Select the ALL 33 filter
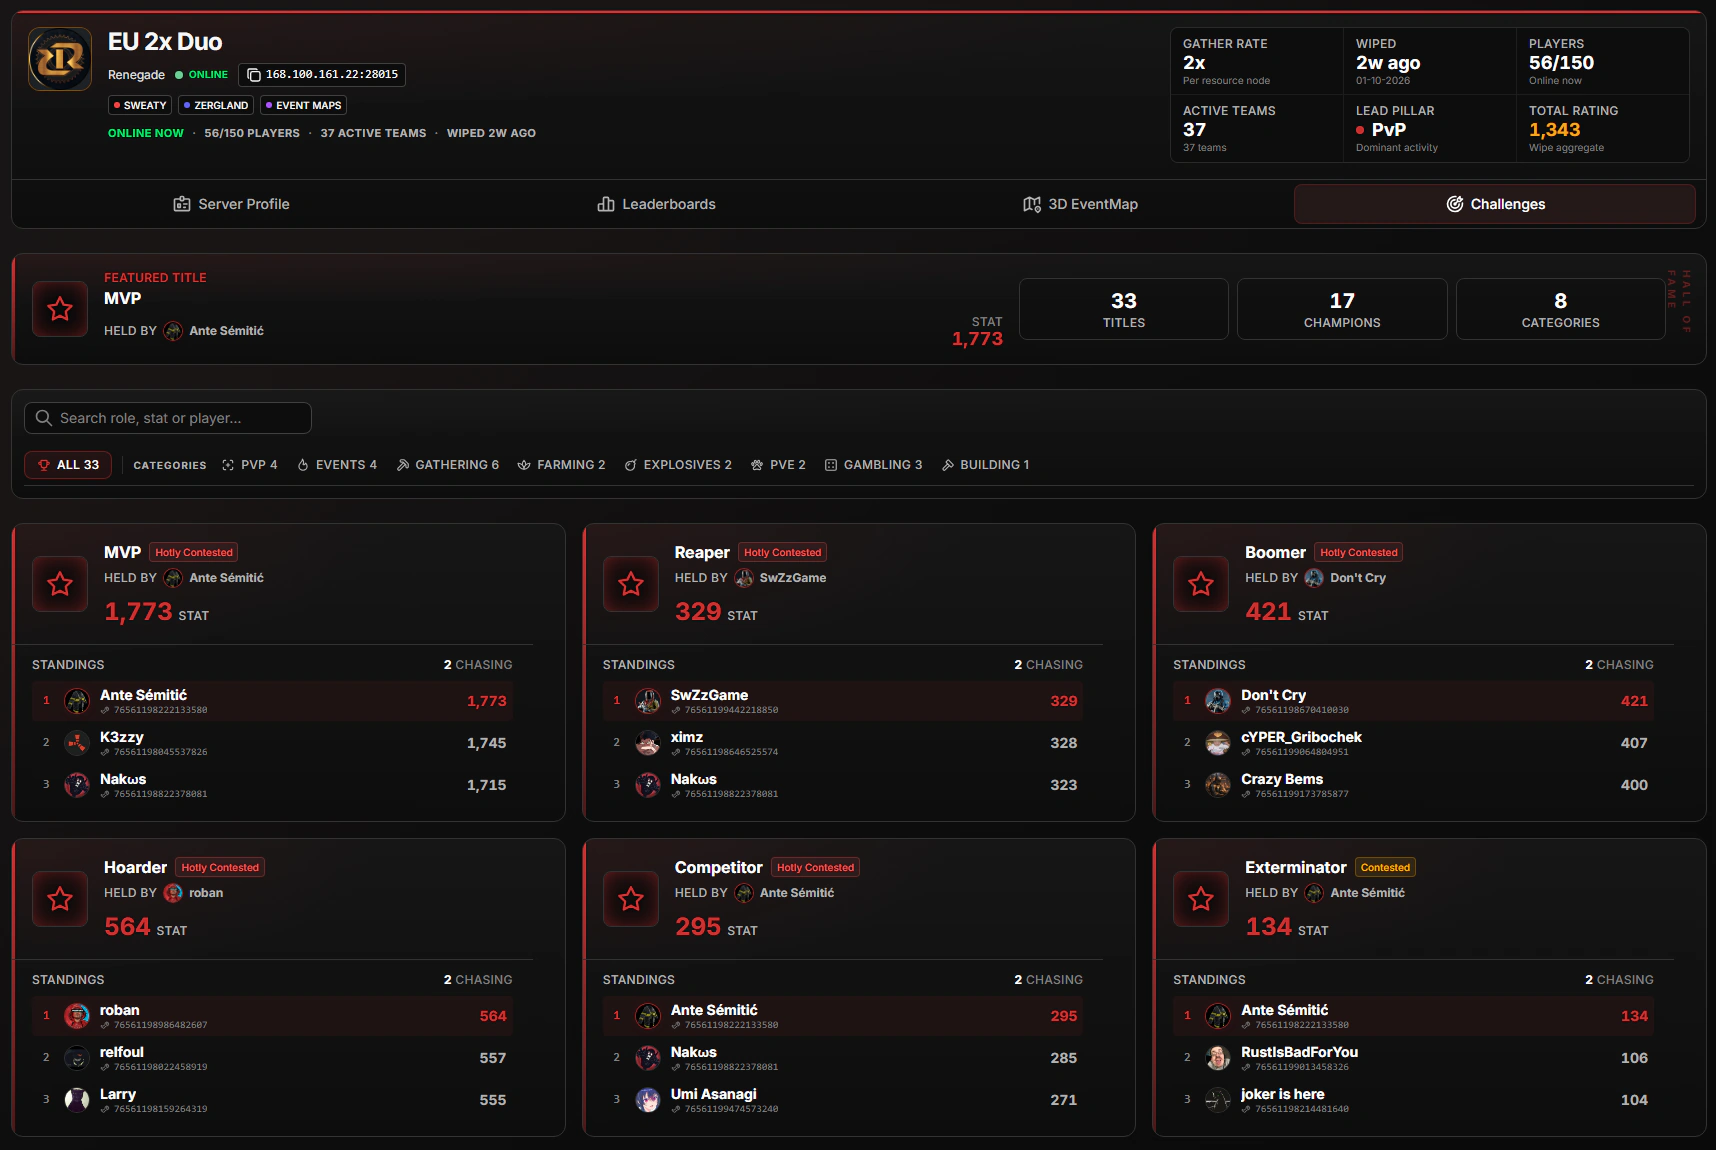 pos(68,465)
